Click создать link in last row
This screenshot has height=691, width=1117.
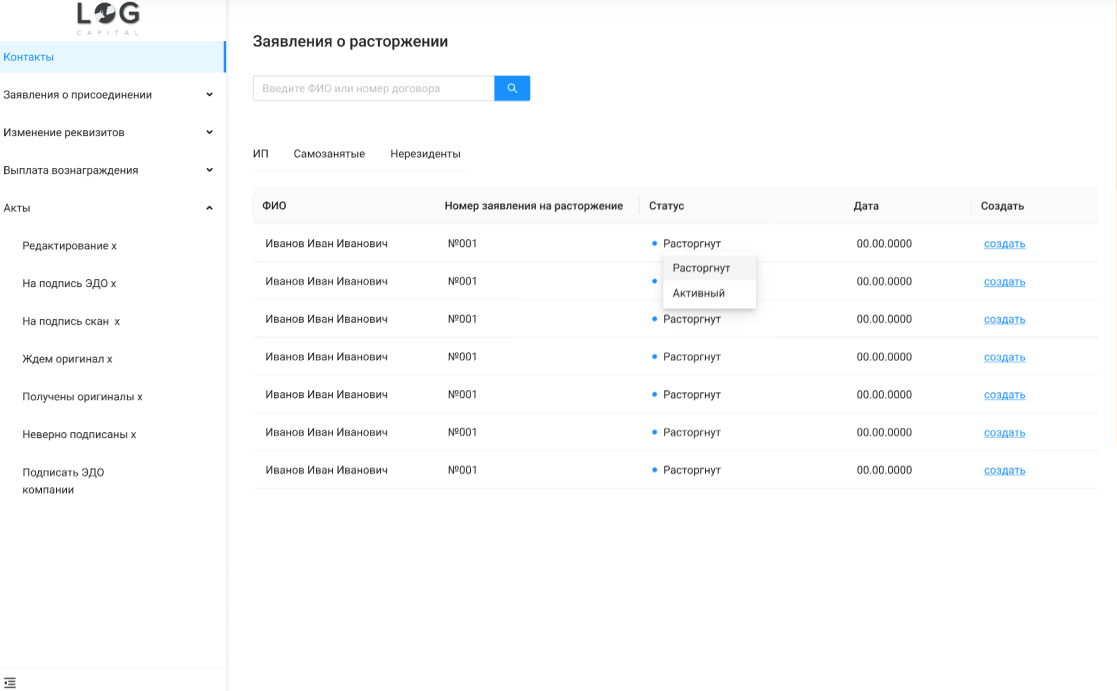1004,470
